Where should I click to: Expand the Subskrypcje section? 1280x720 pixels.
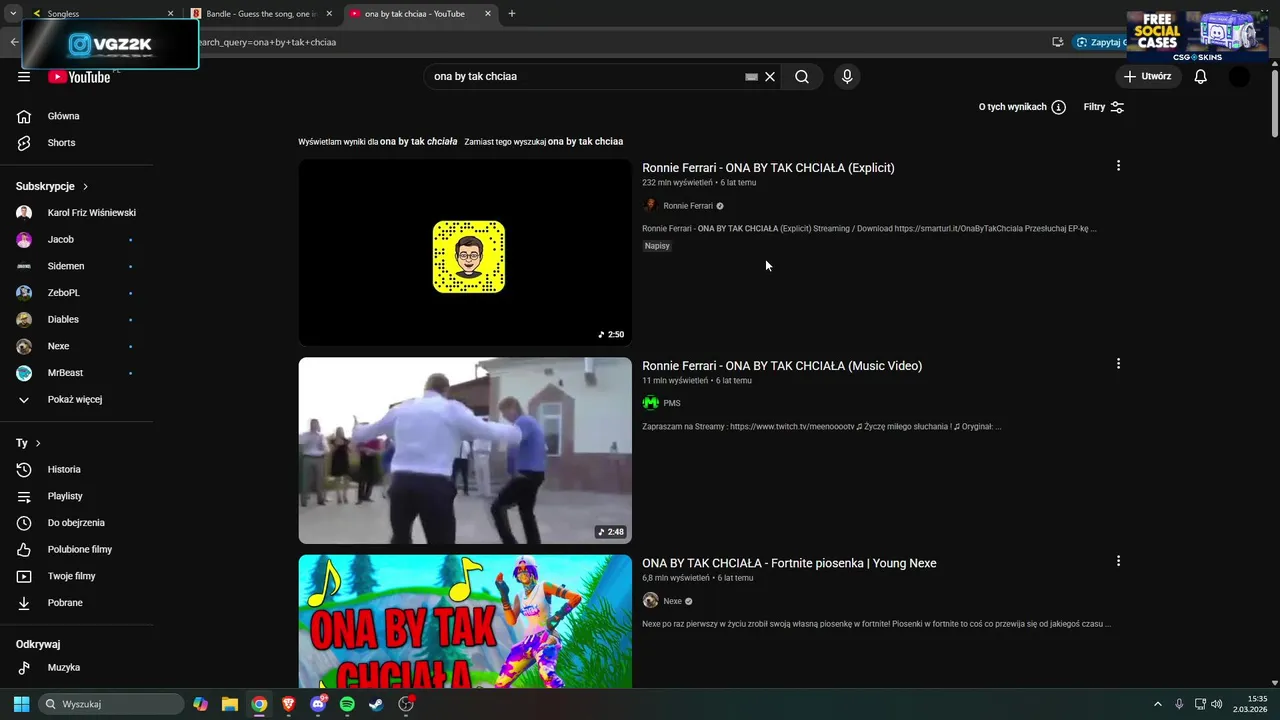(x=52, y=187)
